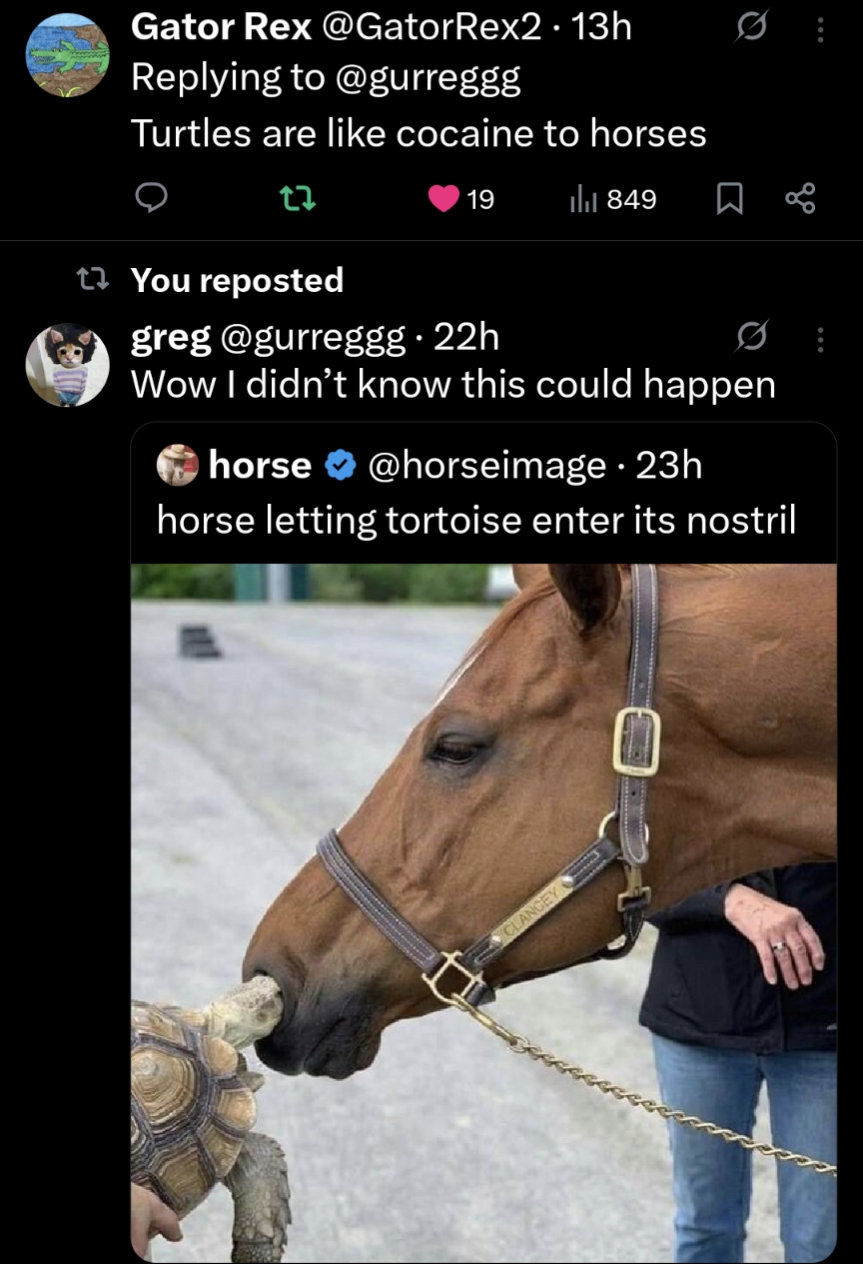863x1264 pixels.
Task: Open the quoted horse tweet text
Action: (477, 520)
